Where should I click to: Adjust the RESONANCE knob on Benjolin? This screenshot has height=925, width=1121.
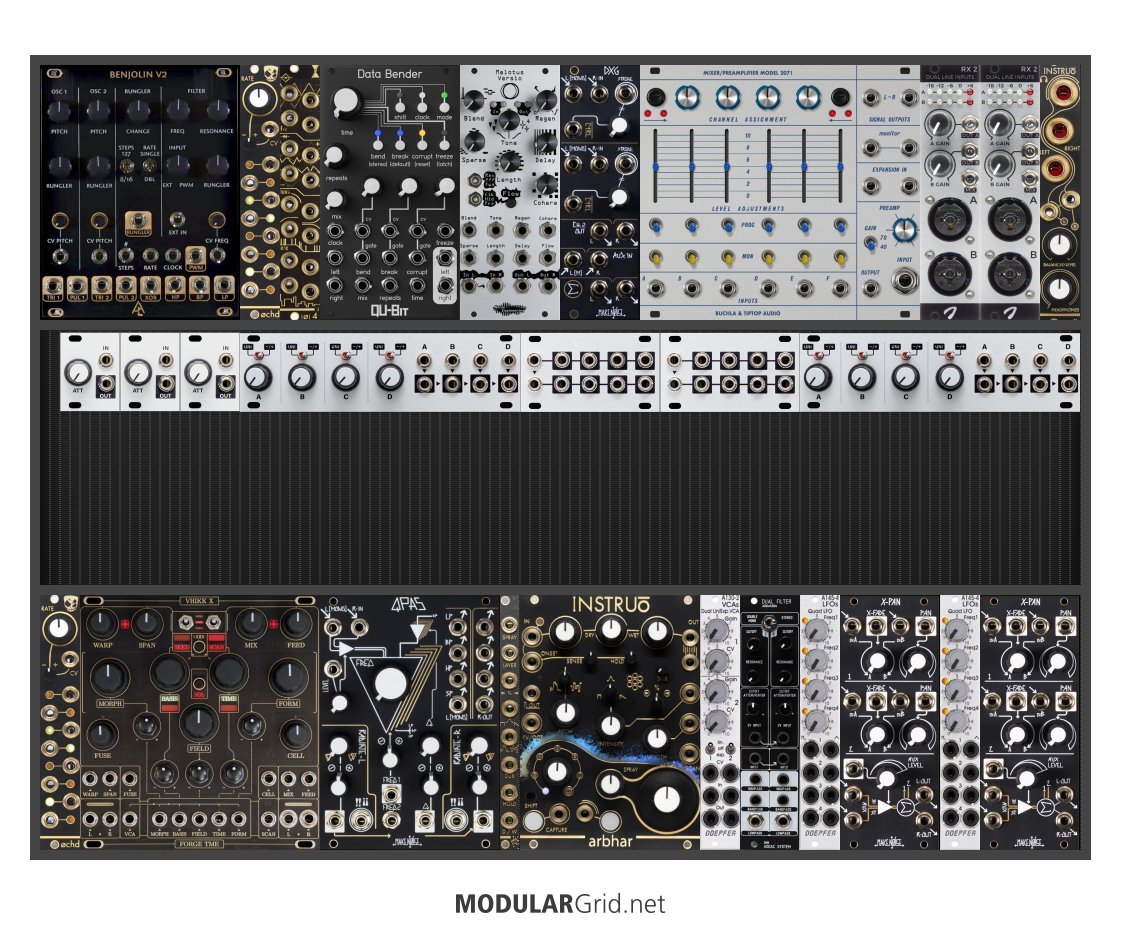pyautogui.click(x=217, y=110)
